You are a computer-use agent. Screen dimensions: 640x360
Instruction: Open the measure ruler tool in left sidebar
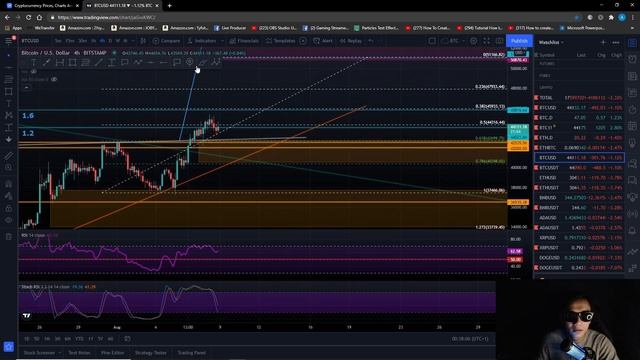9,156
